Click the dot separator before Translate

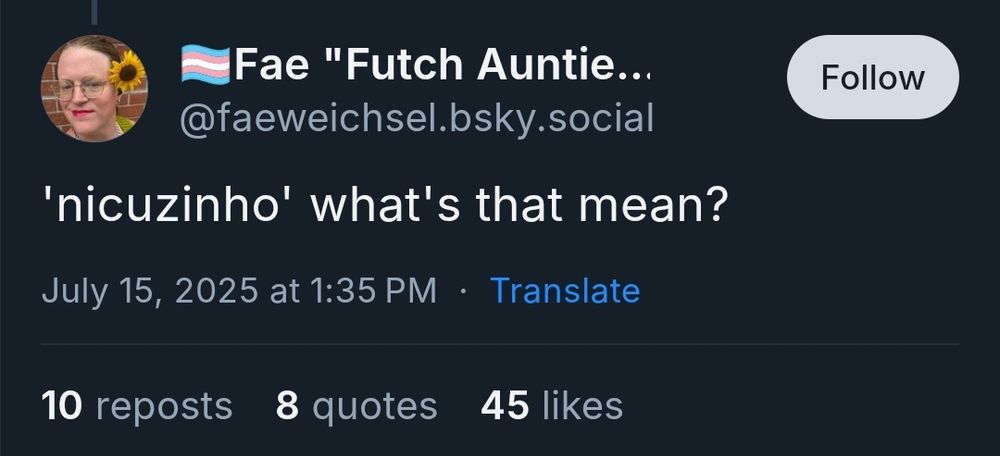[463, 292]
